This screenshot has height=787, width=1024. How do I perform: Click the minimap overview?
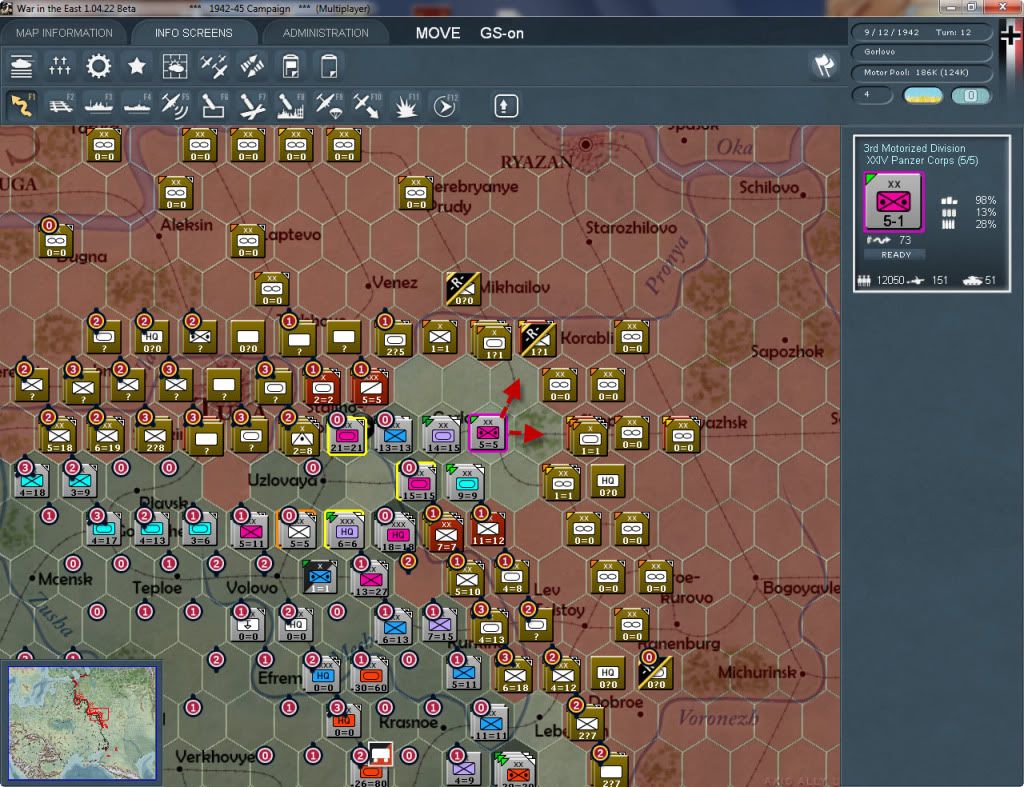pyautogui.click(x=83, y=722)
